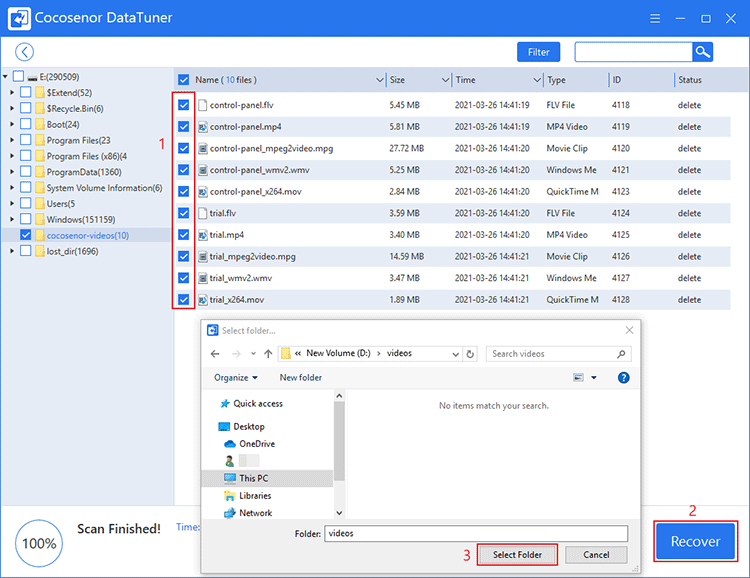This screenshot has height=578, width=750.
Task: Expand the Program Files(23 folder
Action: (12, 140)
